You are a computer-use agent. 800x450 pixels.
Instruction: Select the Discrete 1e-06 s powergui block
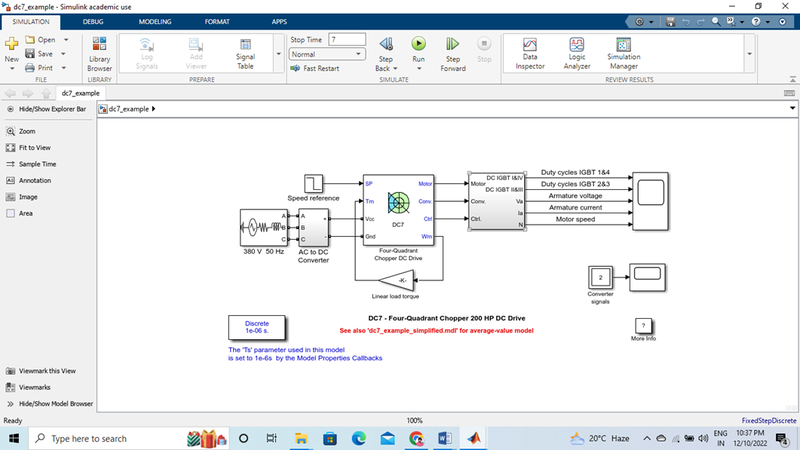pos(257,327)
